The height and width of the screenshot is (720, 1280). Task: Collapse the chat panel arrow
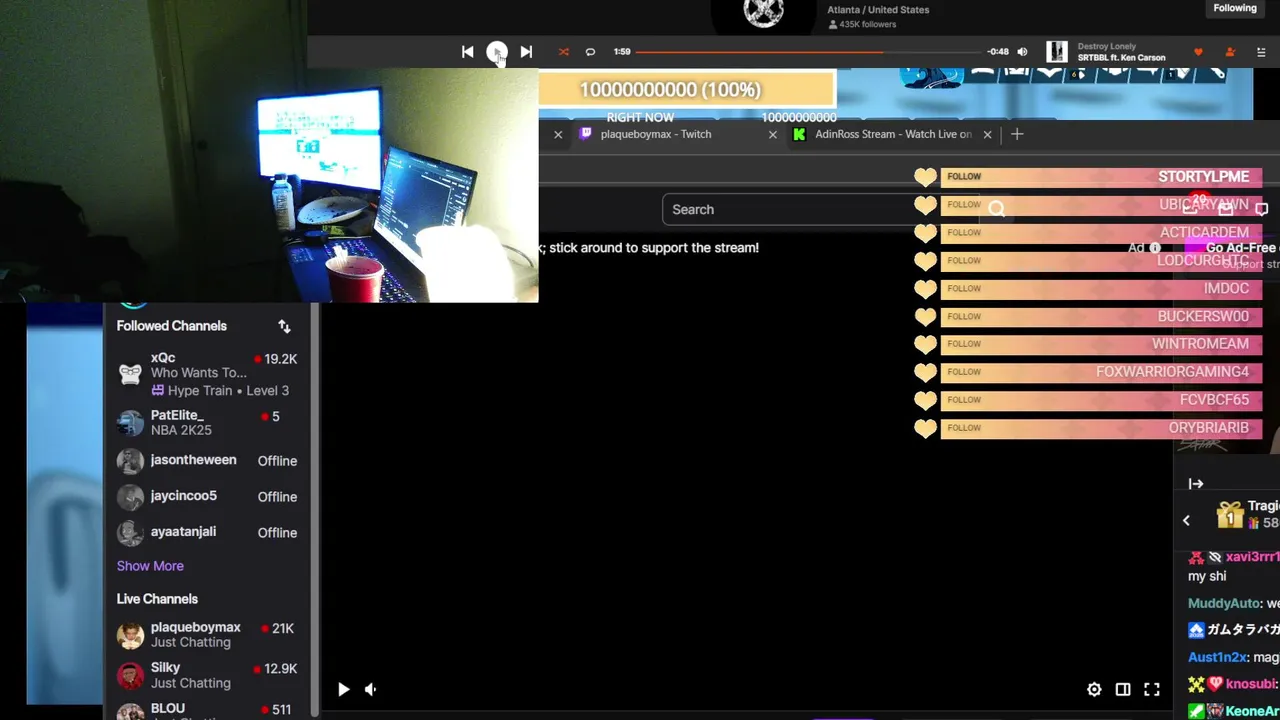(x=1196, y=484)
